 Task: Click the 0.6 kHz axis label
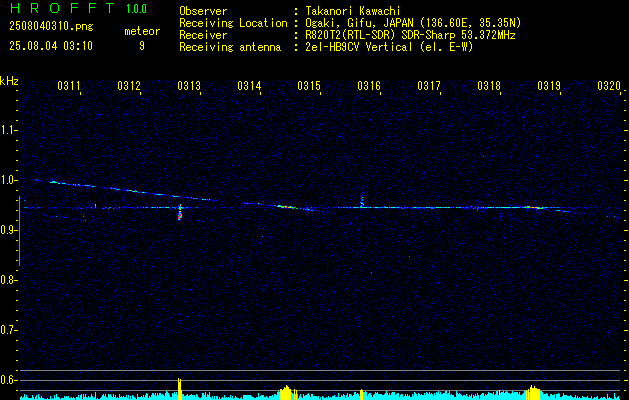click(x=7, y=380)
